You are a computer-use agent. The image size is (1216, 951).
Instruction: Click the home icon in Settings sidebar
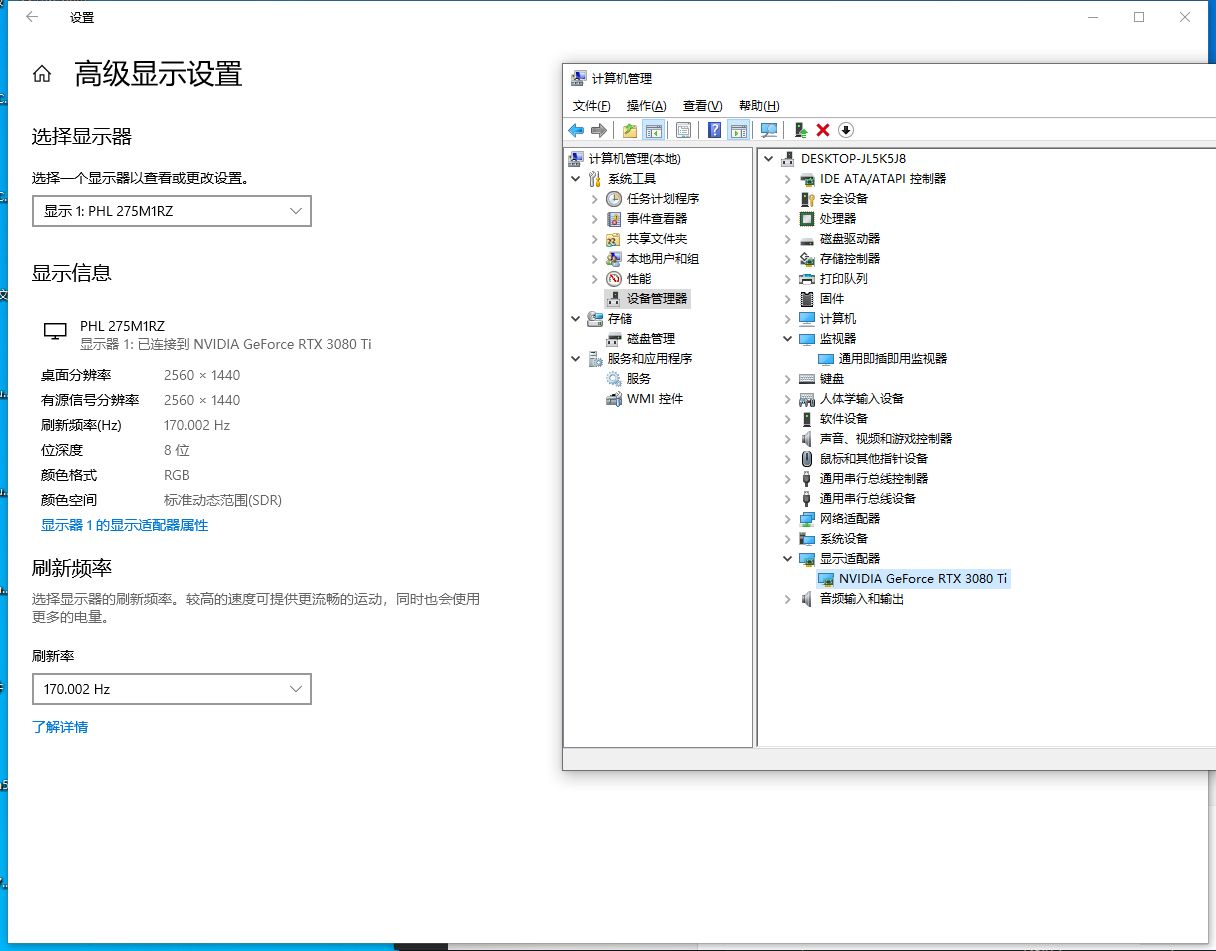point(40,73)
